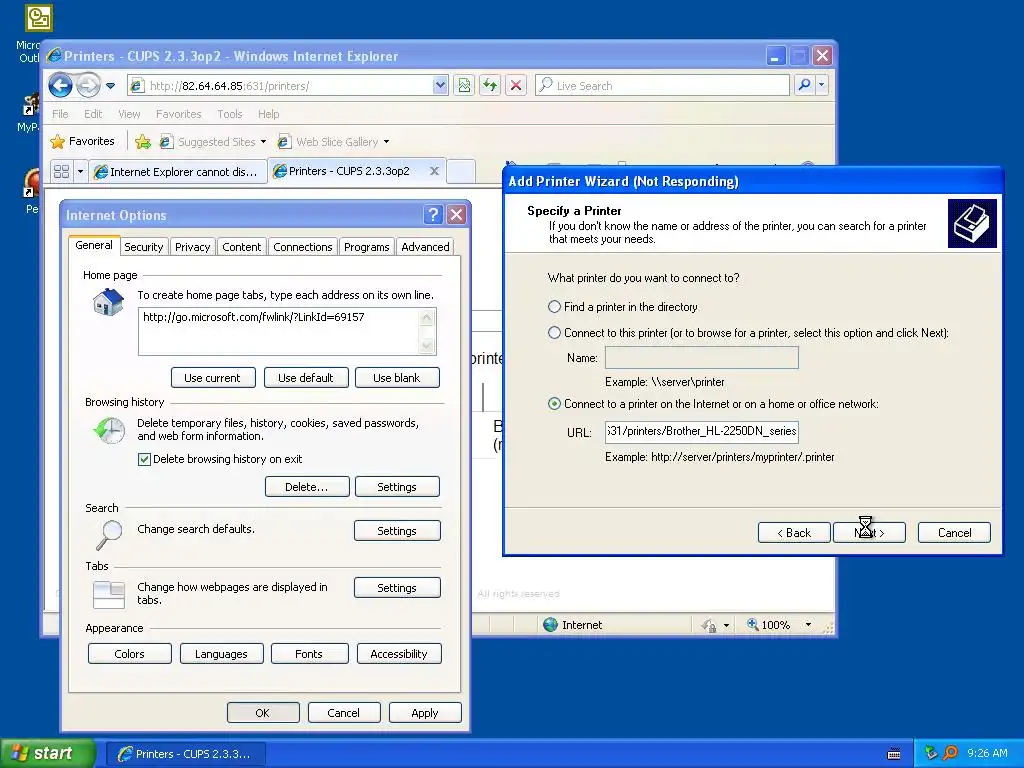This screenshot has width=1024, height=768.
Task: Open the zoom level 100% dropdown
Action: pyautogui.click(x=808, y=624)
